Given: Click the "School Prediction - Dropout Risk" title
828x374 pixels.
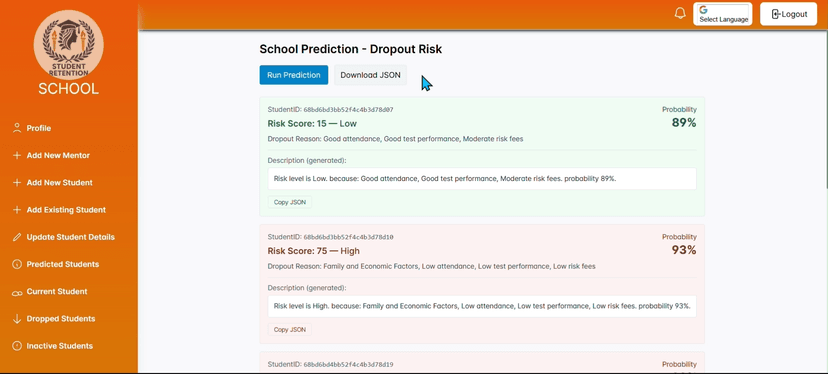Looking at the screenshot, I should 351,49.
